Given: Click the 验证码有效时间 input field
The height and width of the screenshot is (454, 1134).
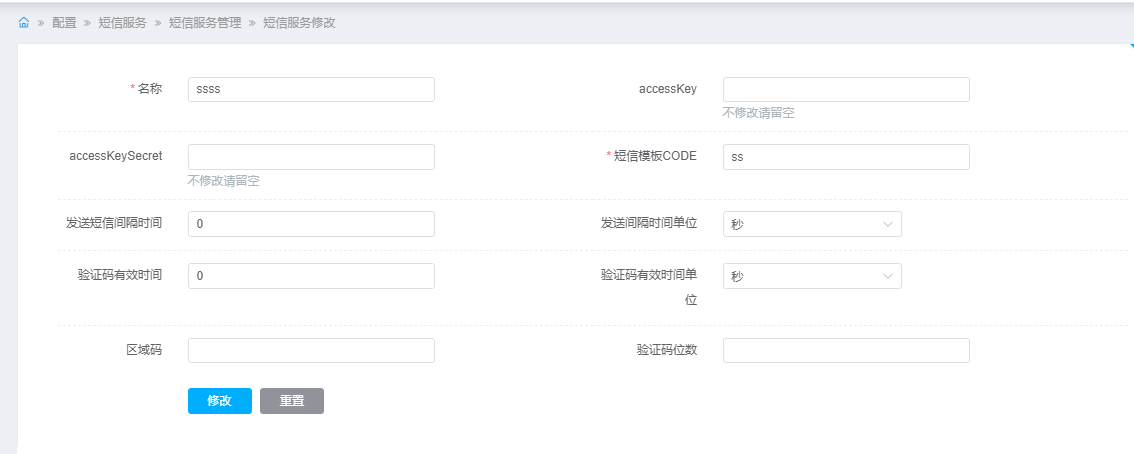Looking at the screenshot, I should [311, 276].
